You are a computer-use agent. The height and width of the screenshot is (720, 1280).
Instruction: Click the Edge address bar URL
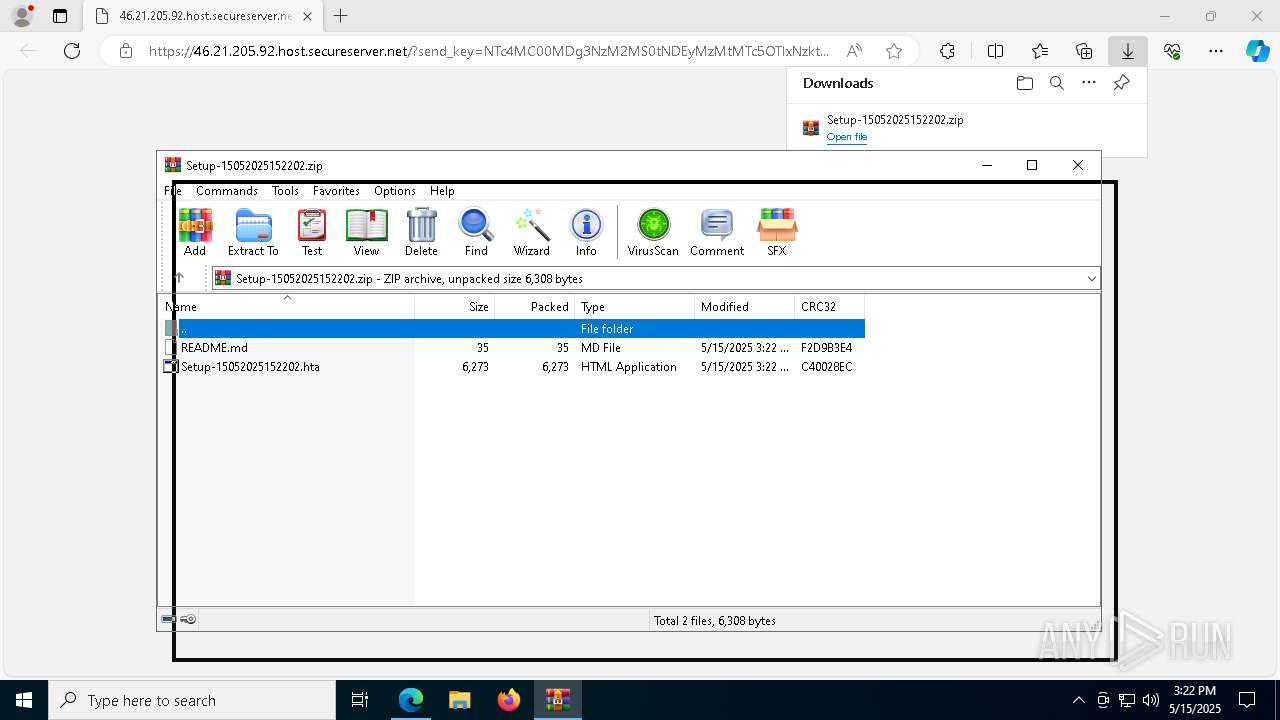pos(489,51)
